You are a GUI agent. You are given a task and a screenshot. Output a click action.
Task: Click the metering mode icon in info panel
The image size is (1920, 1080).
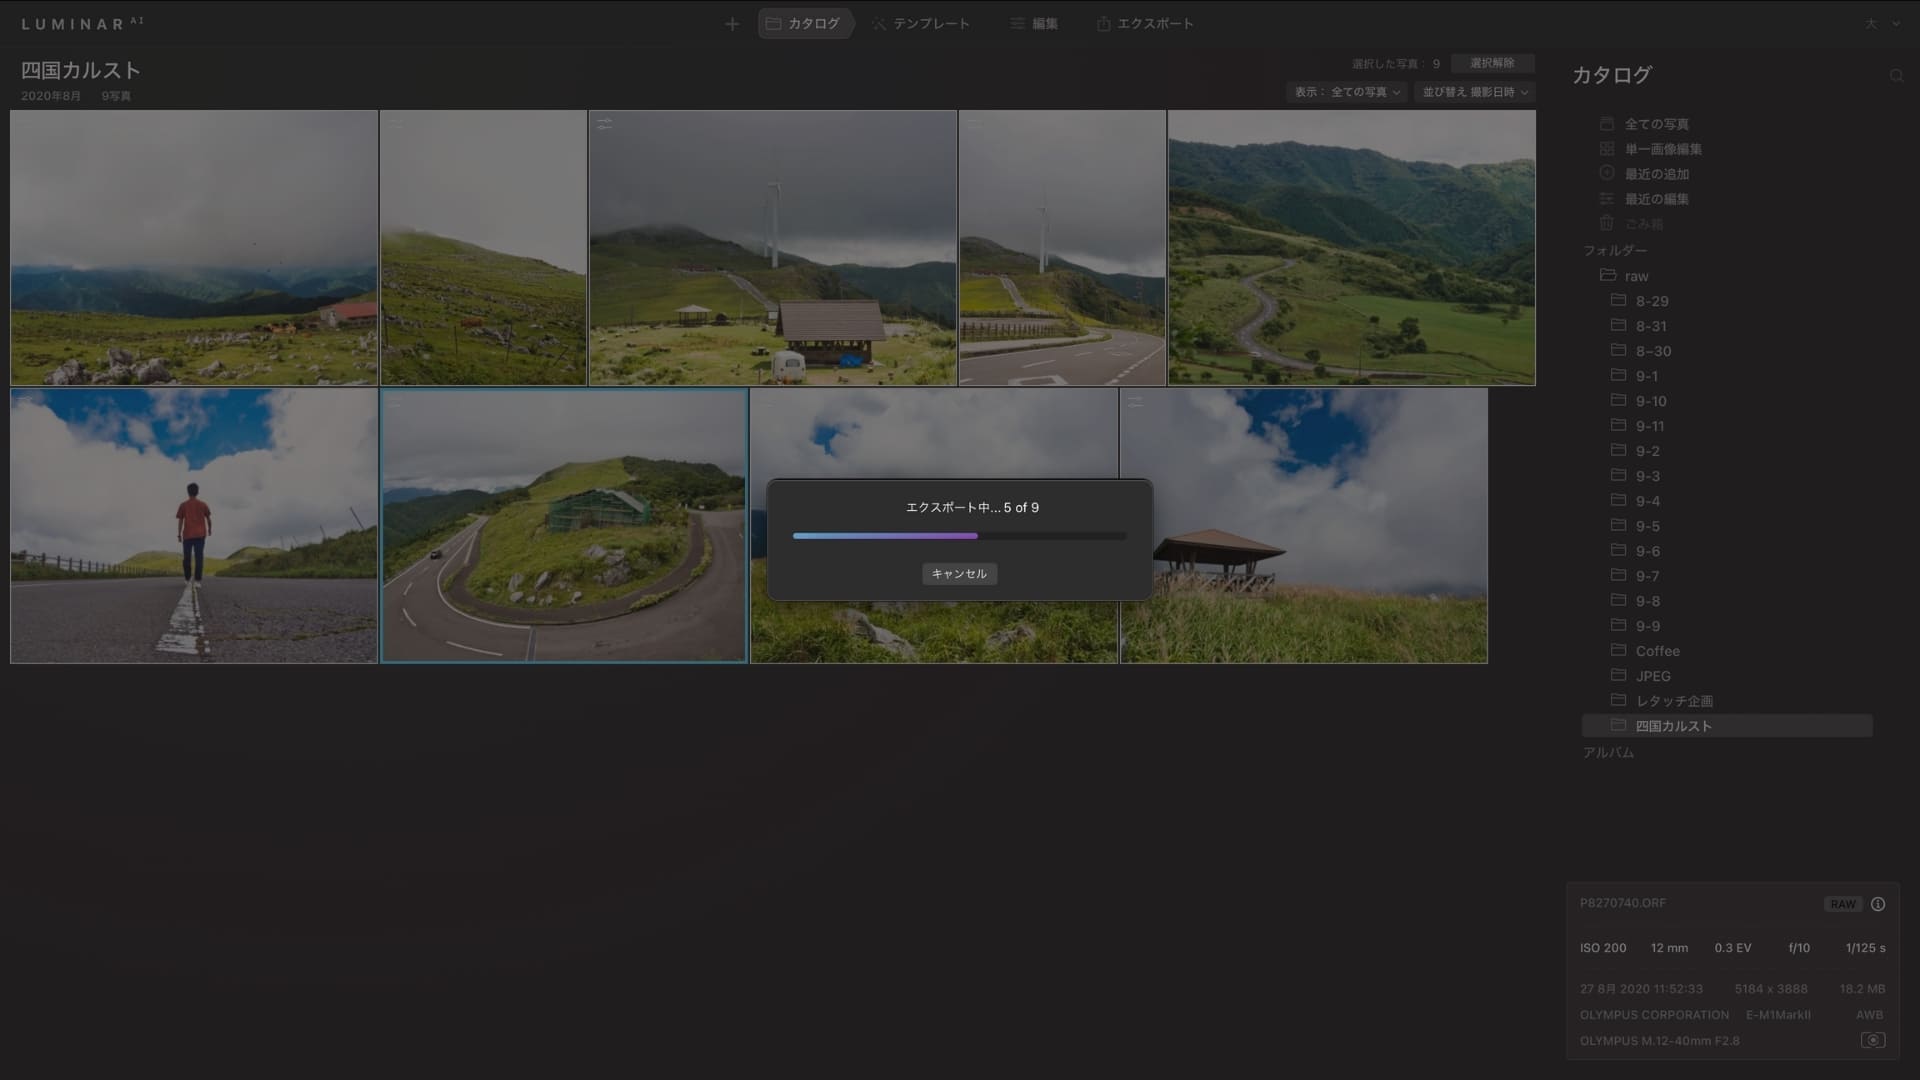(x=1872, y=1040)
